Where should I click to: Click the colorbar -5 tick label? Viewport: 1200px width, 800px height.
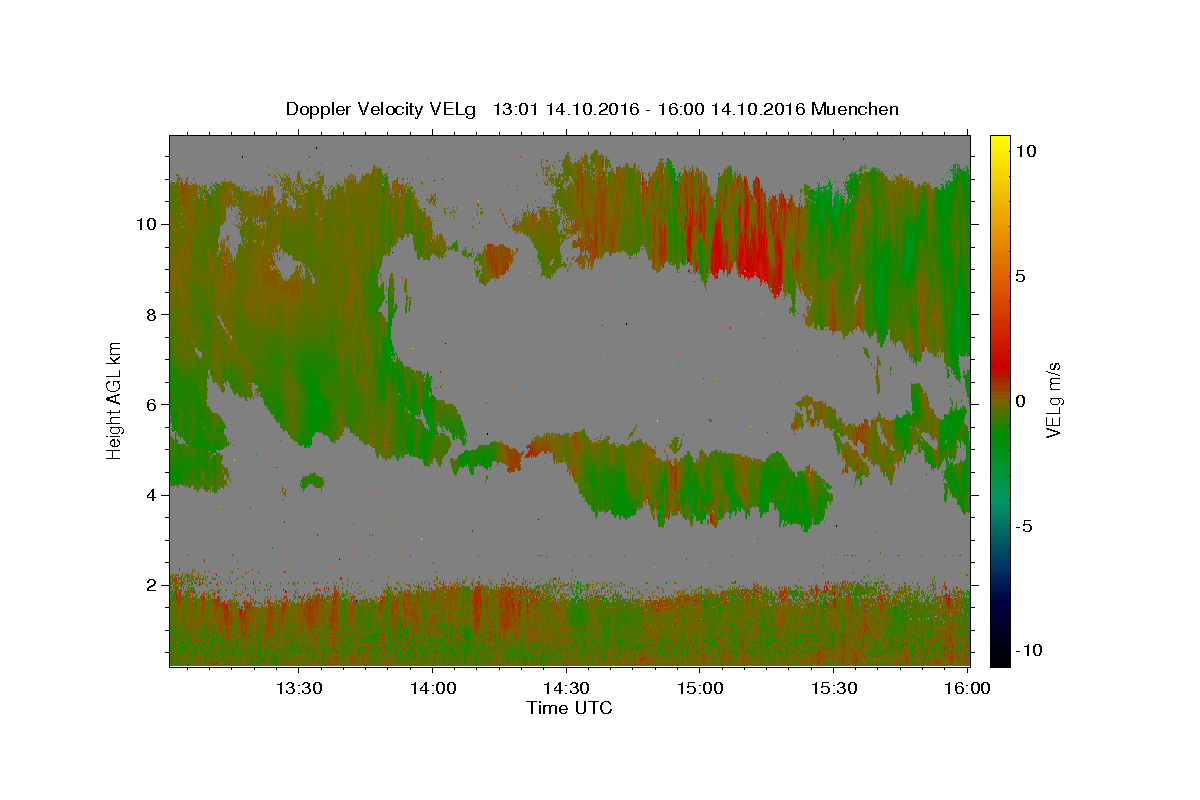pyautogui.click(x=1025, y=526)
